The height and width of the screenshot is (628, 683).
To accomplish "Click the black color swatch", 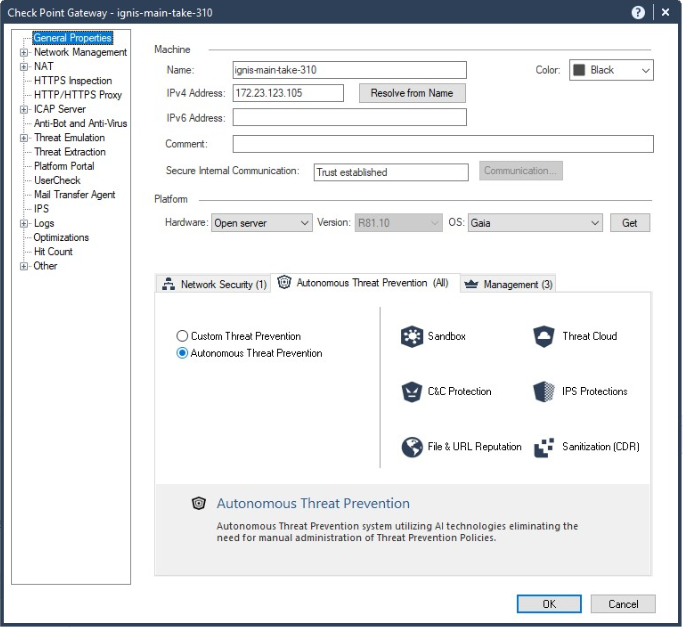I will click(x=579, y=70).
